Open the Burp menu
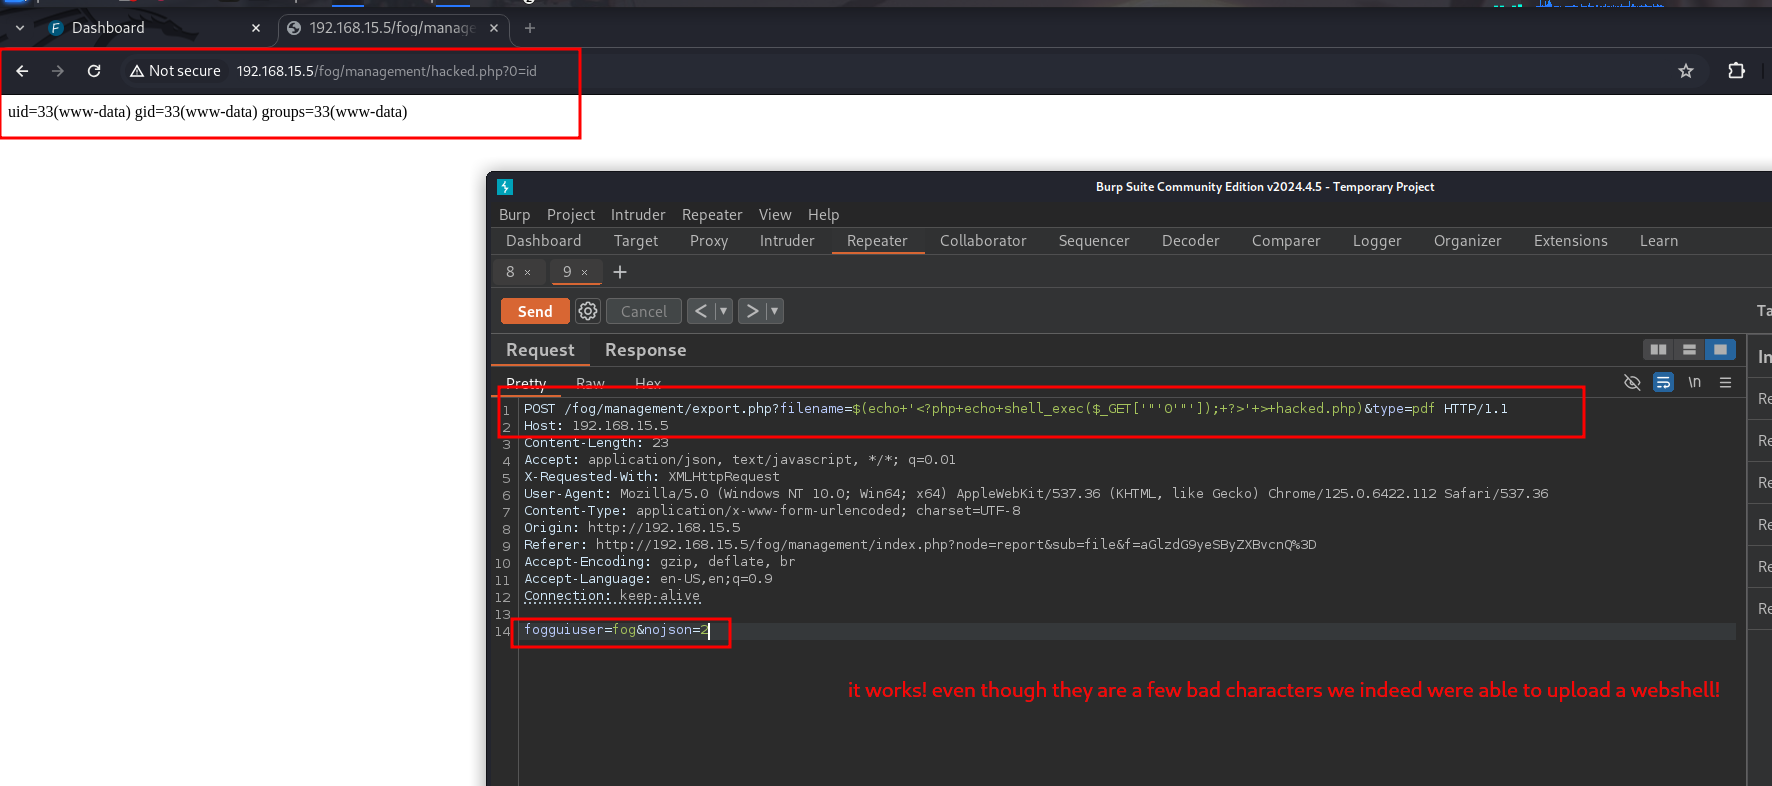Viewport: 1772px width, 786px height. [514, 215]
